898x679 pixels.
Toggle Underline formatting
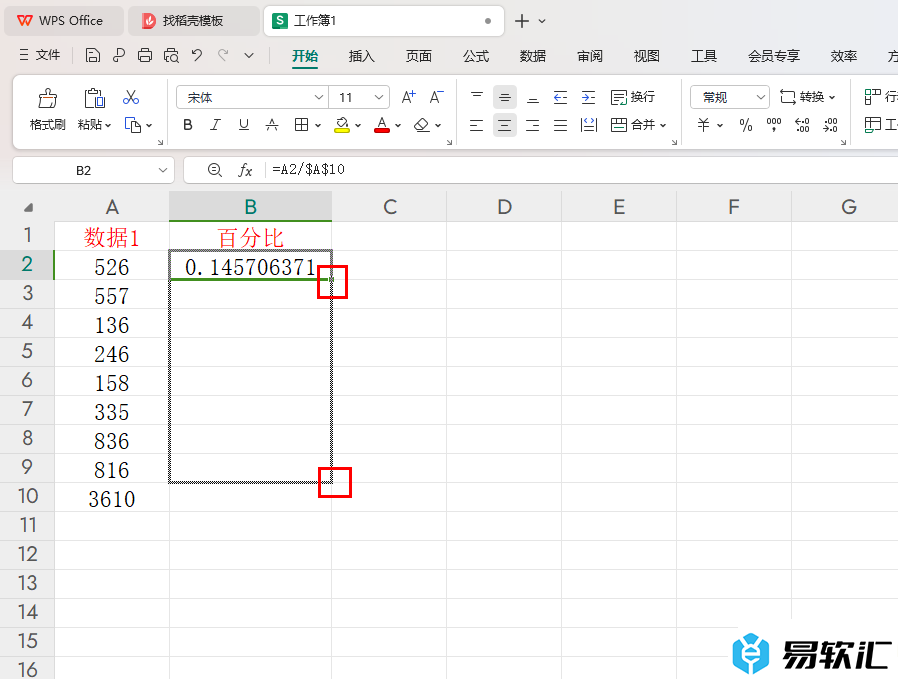[244, 125]
